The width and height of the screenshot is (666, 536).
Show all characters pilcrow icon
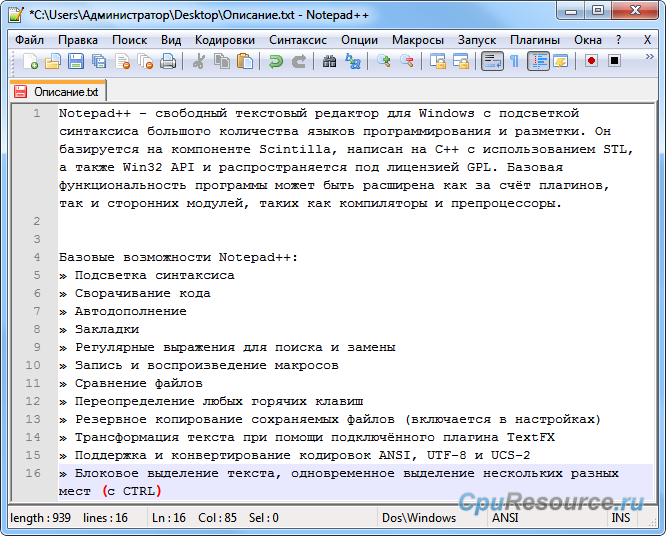[514, 62]
